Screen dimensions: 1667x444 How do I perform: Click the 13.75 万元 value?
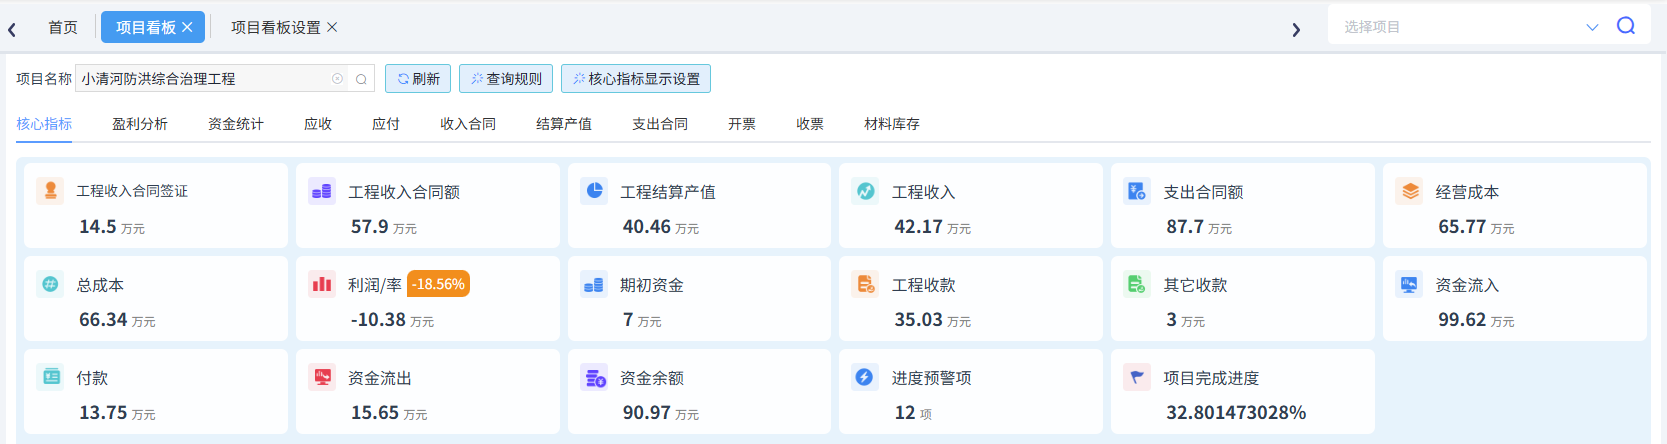[117, 413]
